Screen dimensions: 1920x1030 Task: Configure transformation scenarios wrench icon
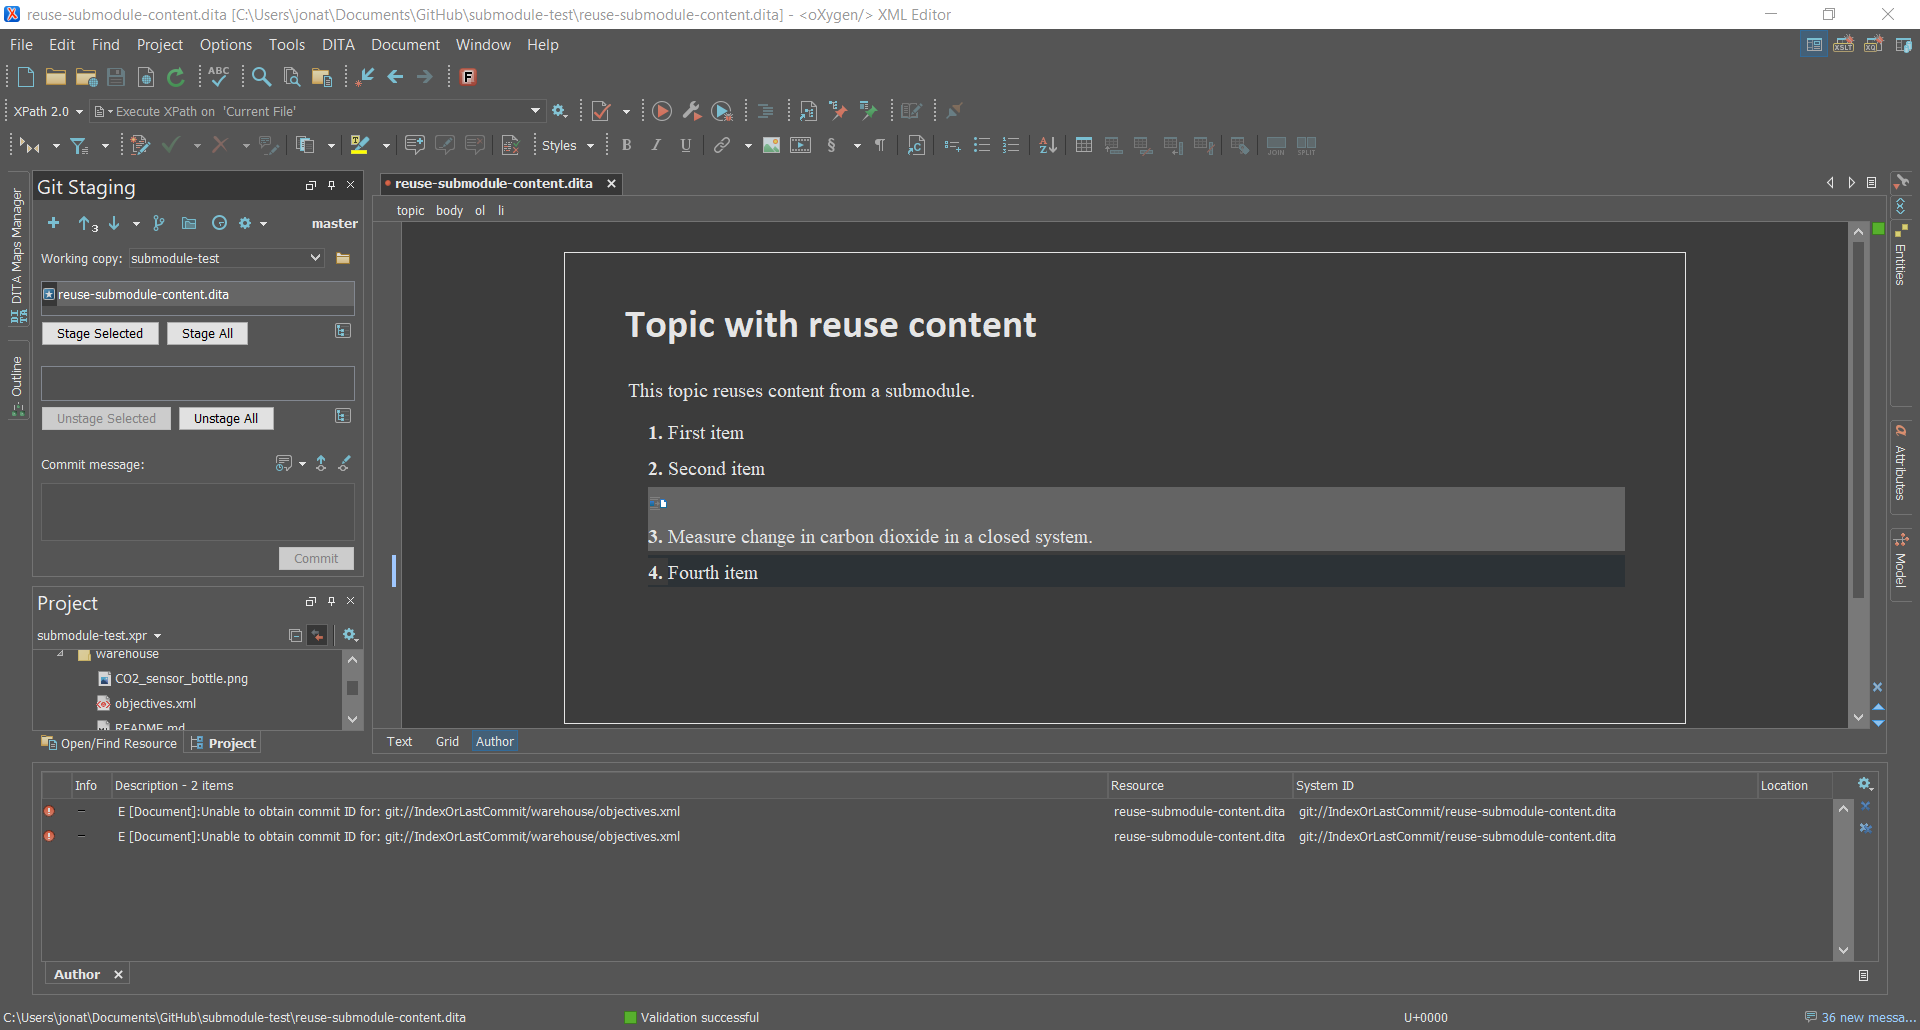click(692, 111)
